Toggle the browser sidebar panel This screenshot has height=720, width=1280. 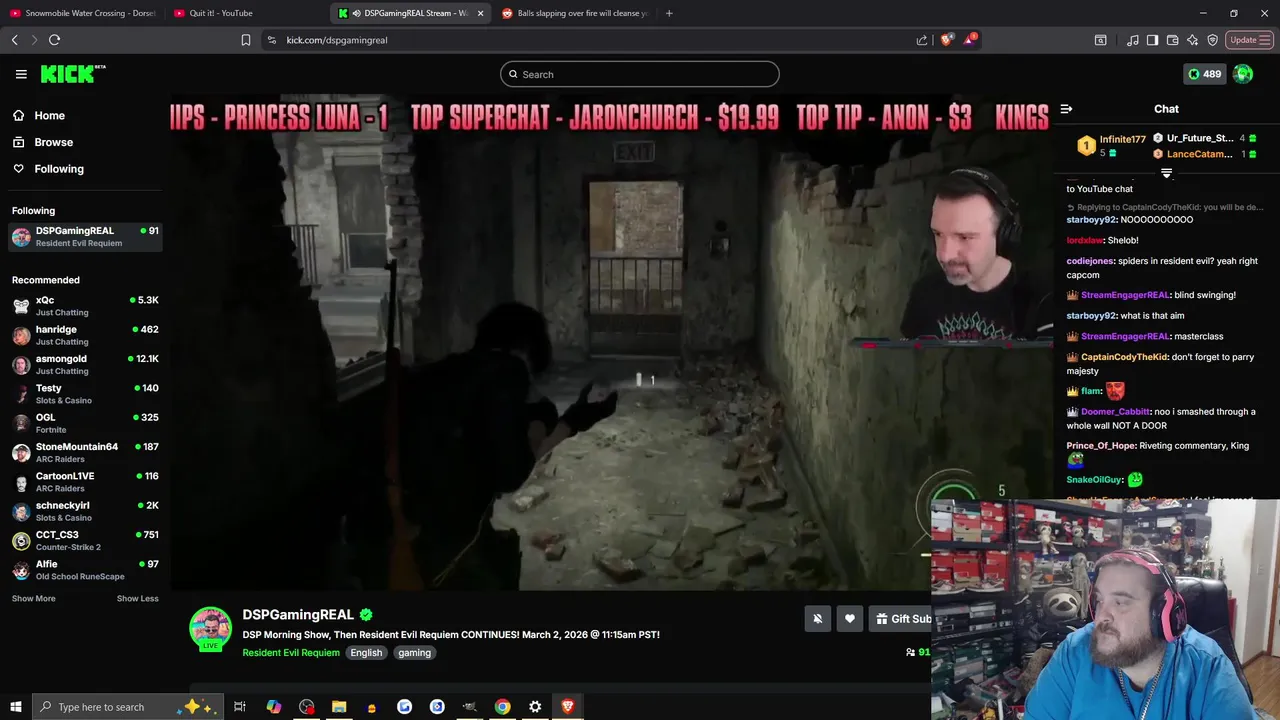point(1152,40)
